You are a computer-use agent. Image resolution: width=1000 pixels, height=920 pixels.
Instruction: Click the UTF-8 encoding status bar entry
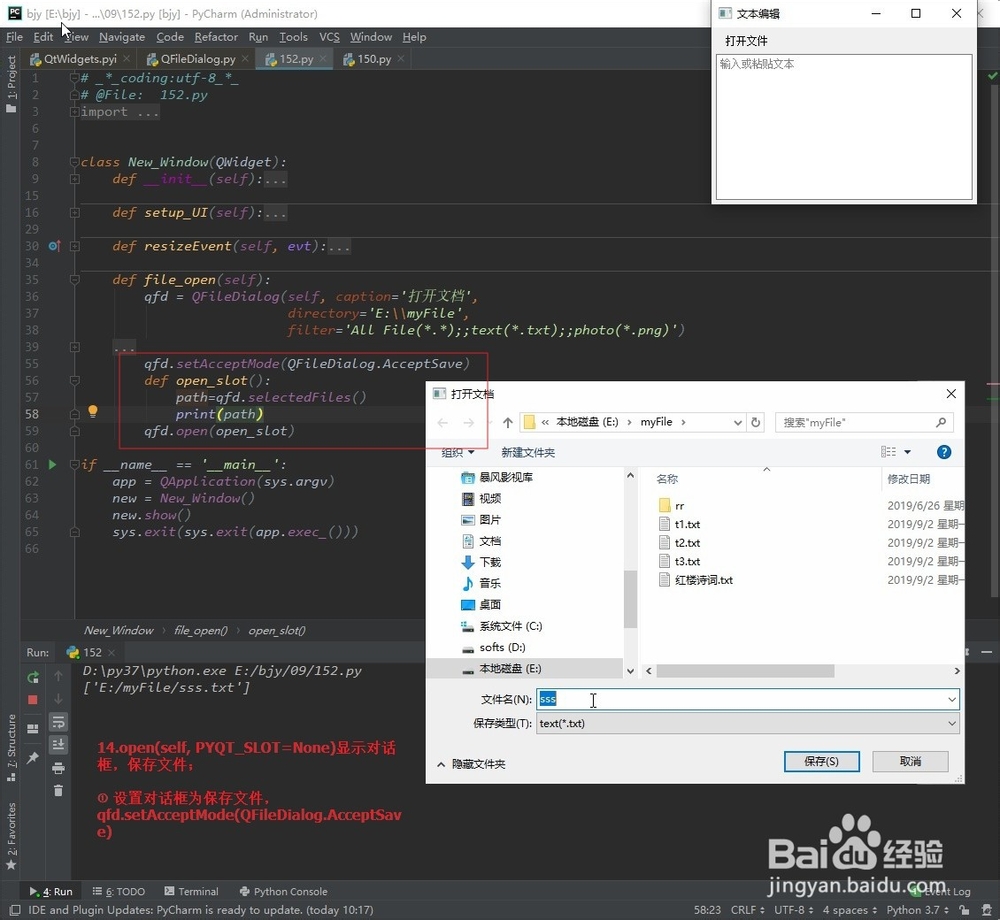793,910
